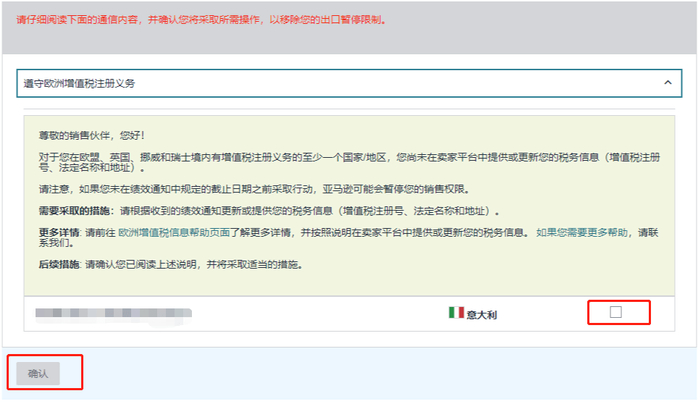The height and width of the screenshot is (404, 700).
Task: Click the text 请根据收到的绩效通知更新
Action: (x=176, y=211)
